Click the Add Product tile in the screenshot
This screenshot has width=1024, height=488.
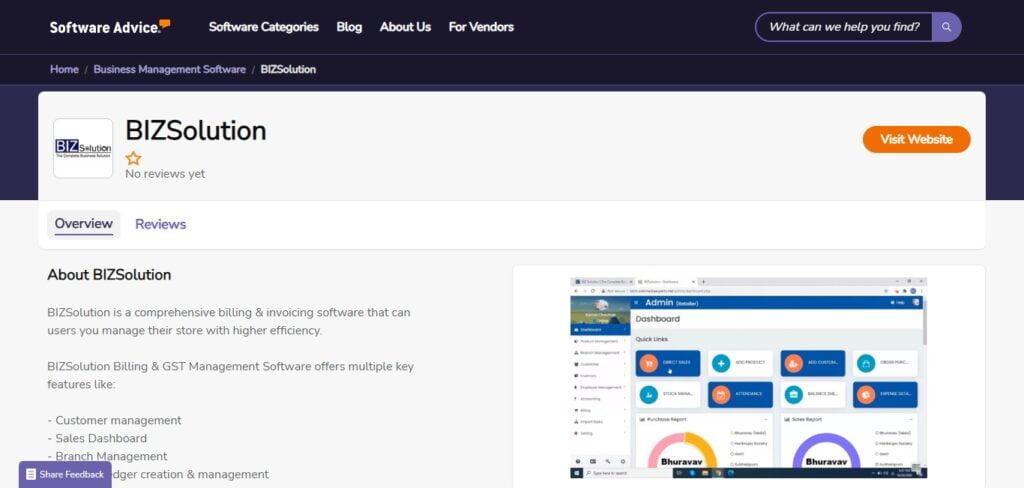pyautogui.click(x=740, y=363)
